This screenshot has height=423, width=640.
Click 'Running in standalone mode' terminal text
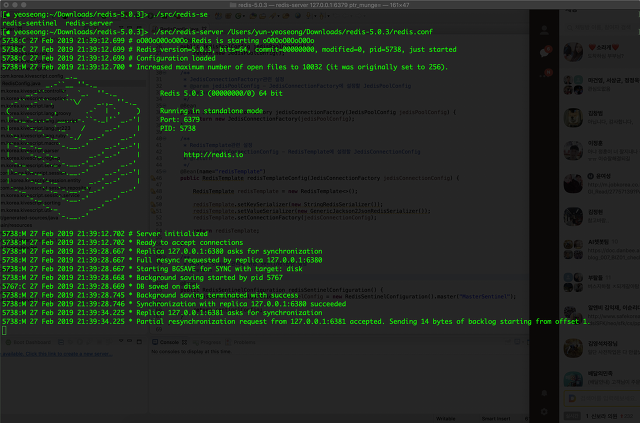(x=211, y=111)
